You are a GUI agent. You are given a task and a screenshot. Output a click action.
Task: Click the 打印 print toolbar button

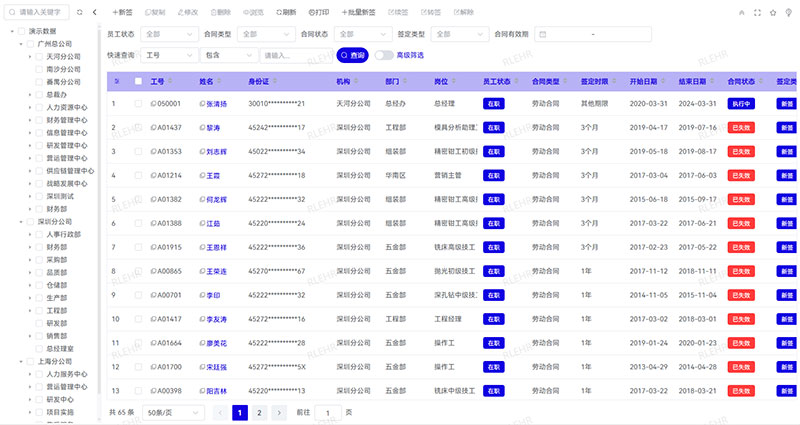(319, 12)
